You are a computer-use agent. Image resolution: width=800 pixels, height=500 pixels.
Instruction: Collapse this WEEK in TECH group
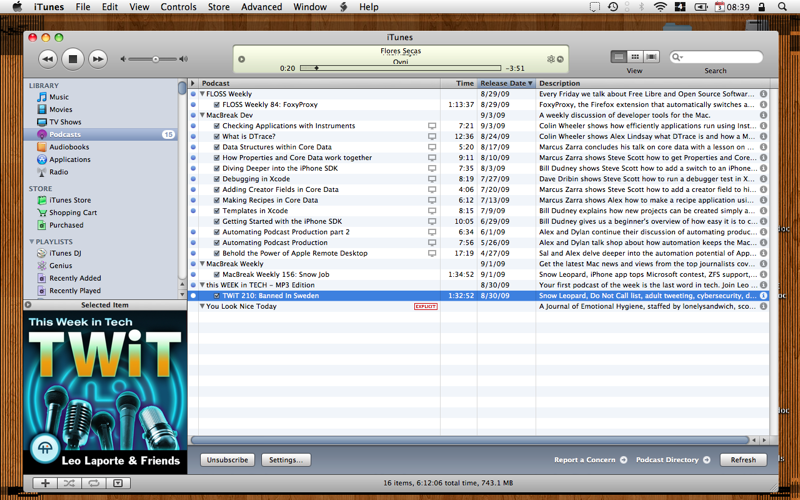coord(203,285)
